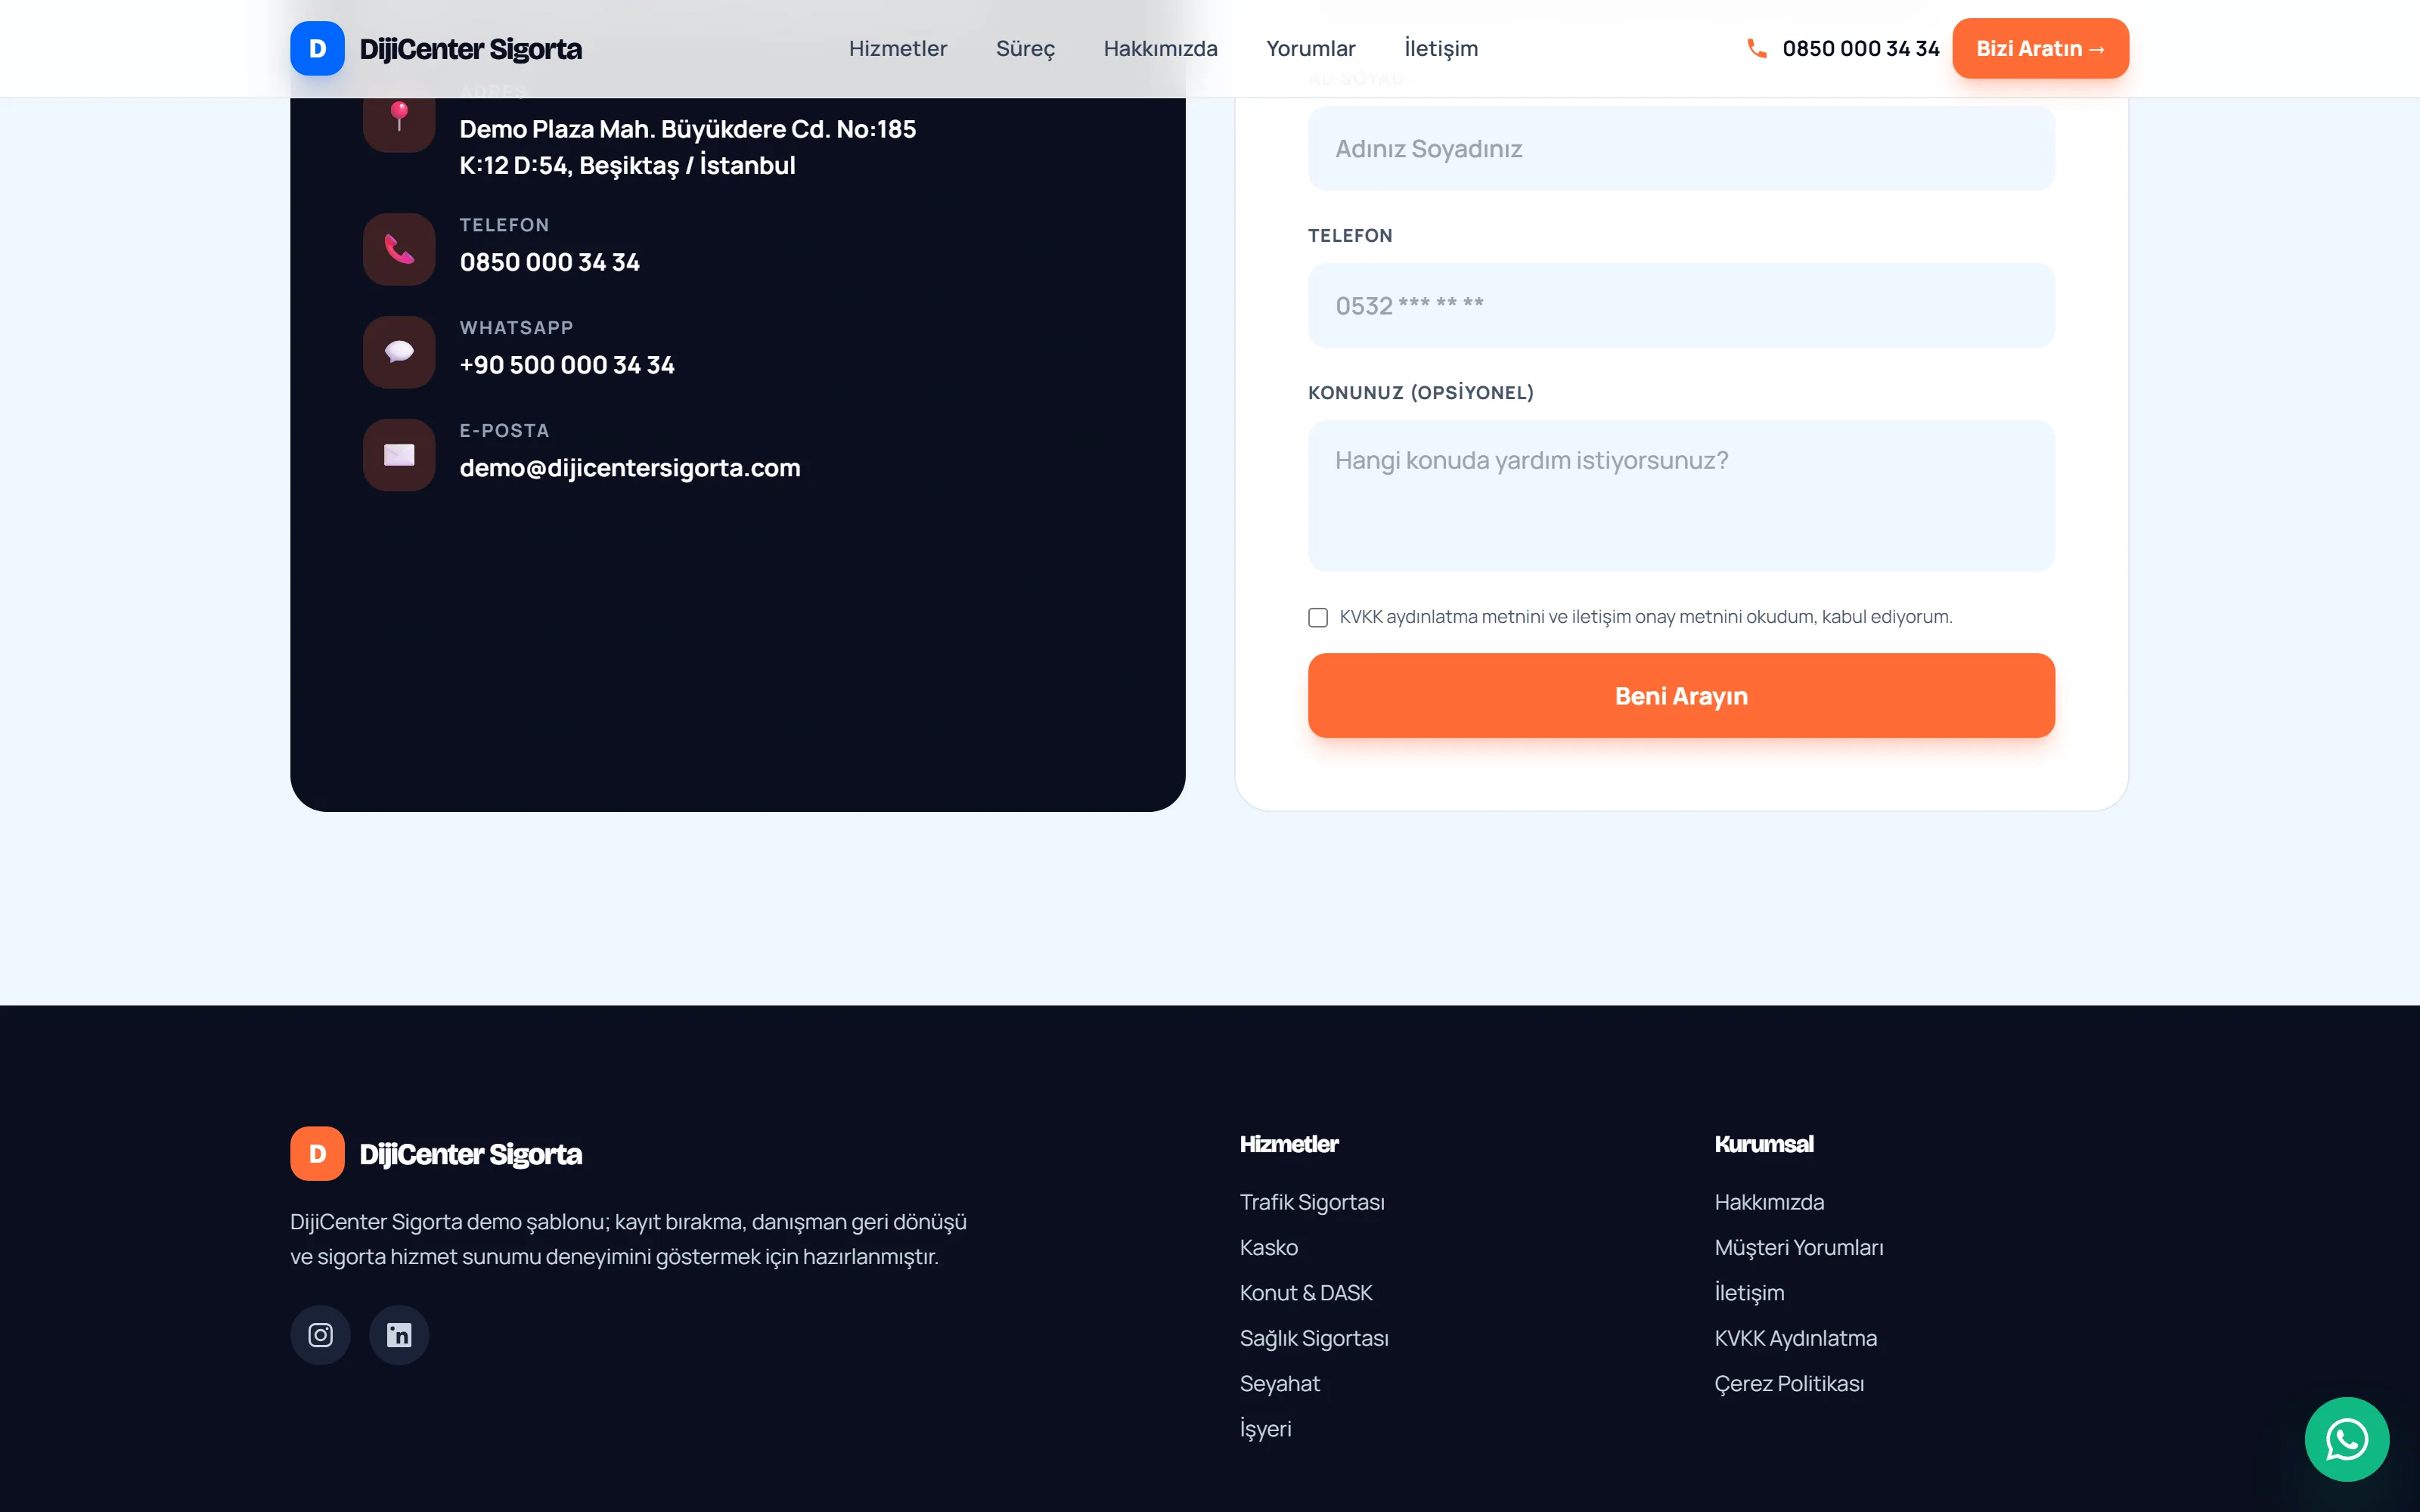The height and width of the screenshot is (1512, 2420).
Task: Click the WHATSAPP label in contact card
Action: [516, 328]
